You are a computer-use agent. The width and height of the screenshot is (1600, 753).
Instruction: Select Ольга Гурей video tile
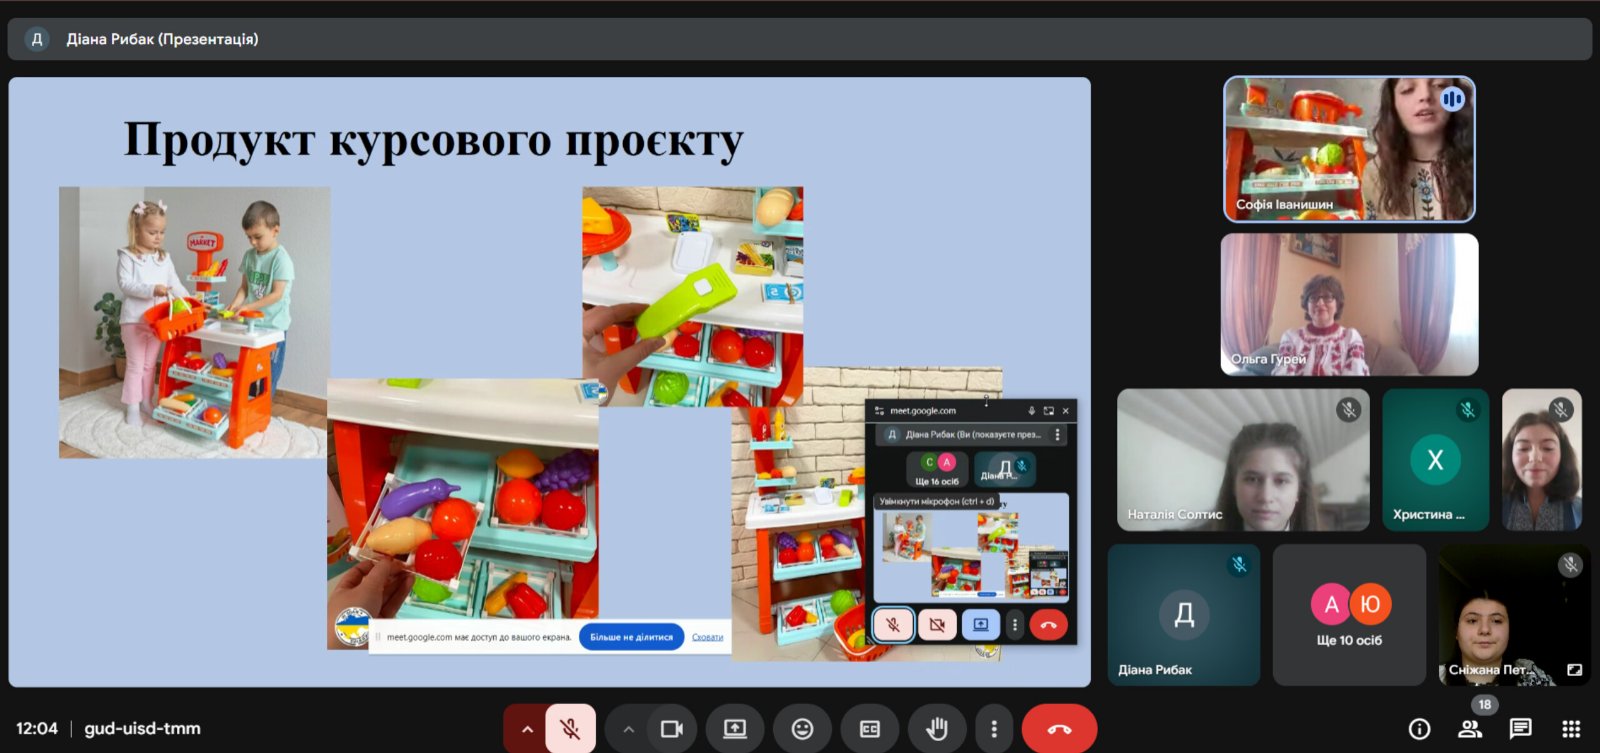coord(1349,304)
